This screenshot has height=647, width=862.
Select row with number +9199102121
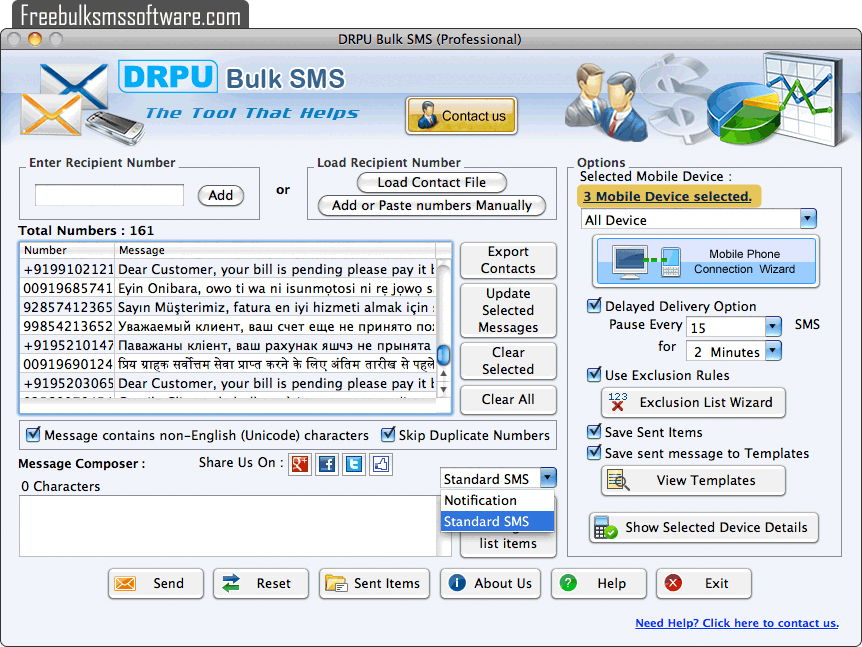(x=228, y=269)
